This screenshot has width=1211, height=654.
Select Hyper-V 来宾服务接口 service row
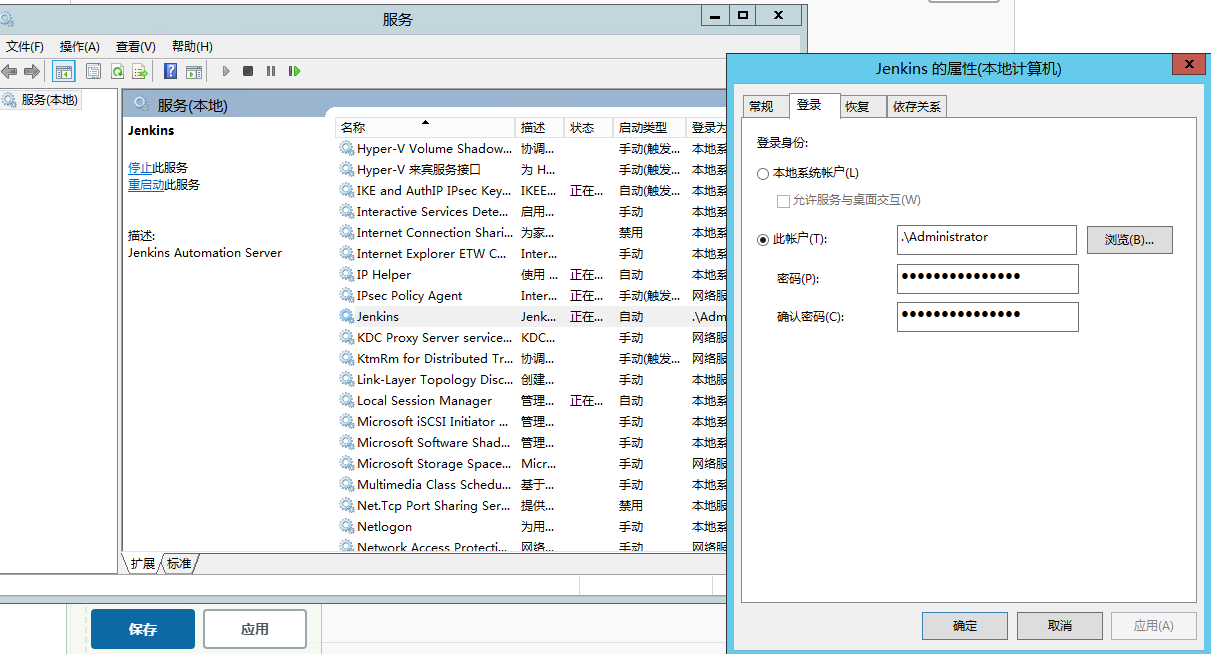tap(531, 169)
